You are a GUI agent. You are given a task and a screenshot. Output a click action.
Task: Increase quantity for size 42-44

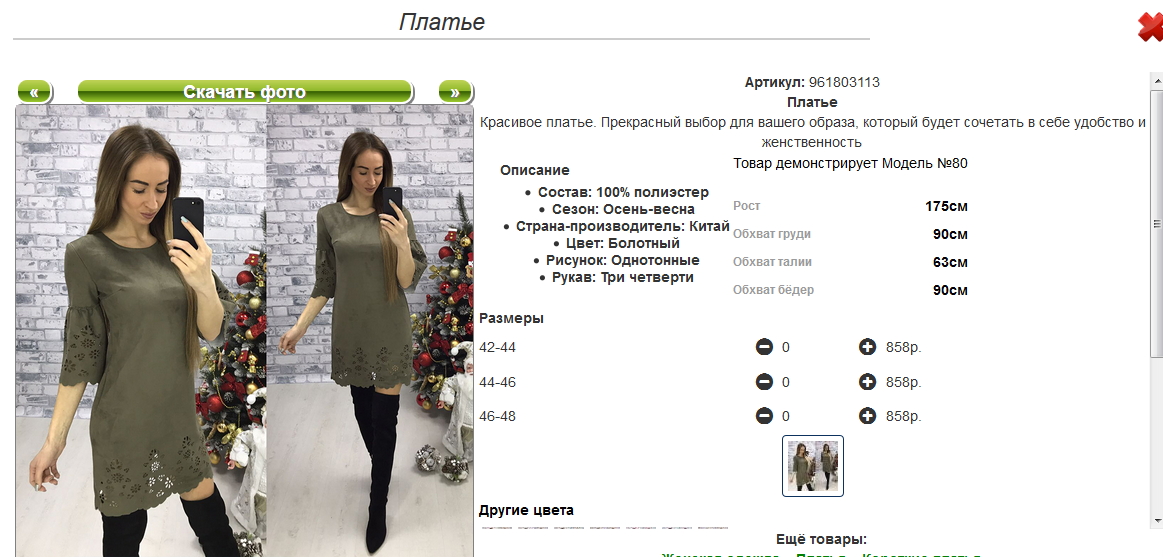click(x=867, y=346)
